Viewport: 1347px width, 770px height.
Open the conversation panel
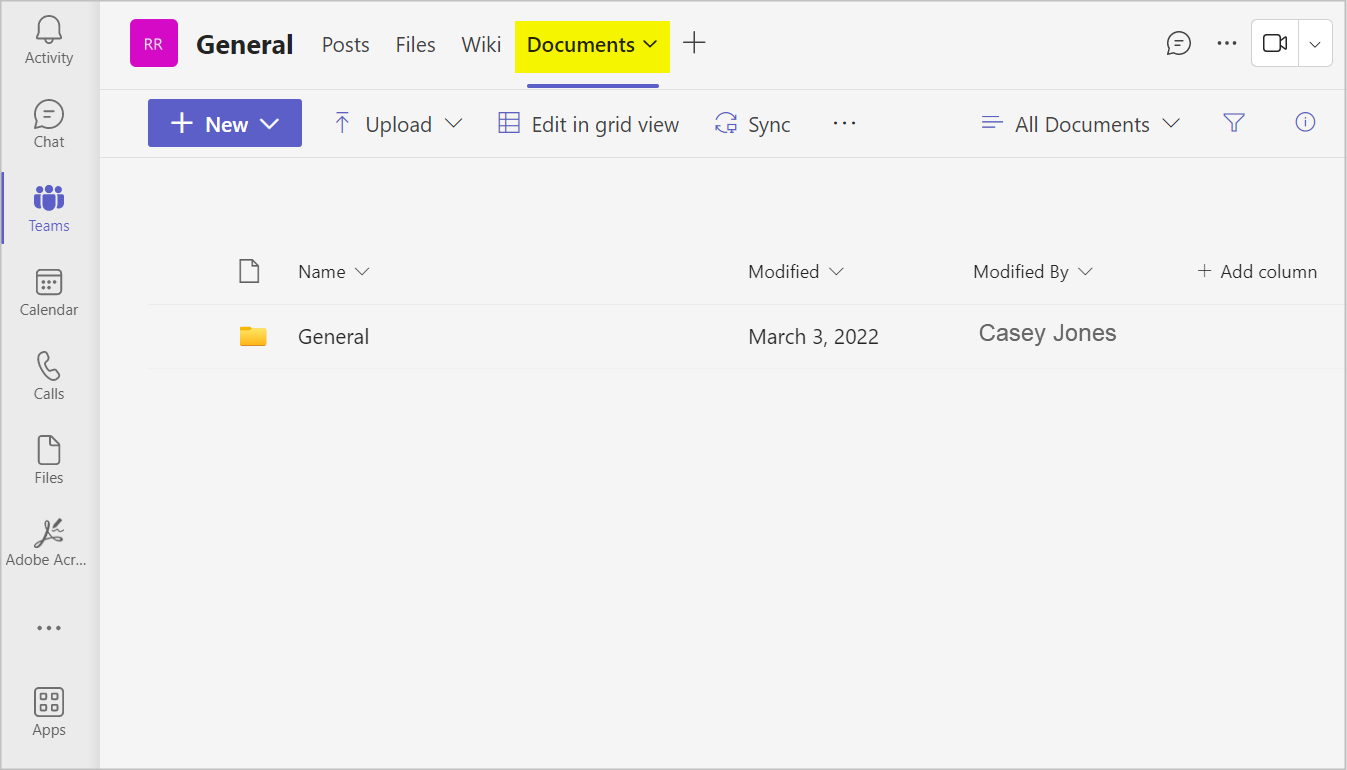(1179, 43)
